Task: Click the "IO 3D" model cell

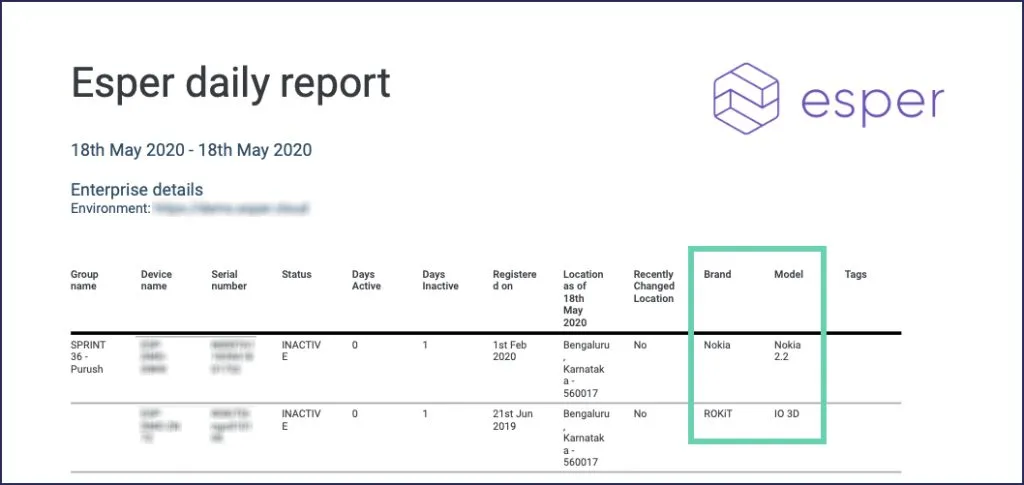Action: [788, 414]
